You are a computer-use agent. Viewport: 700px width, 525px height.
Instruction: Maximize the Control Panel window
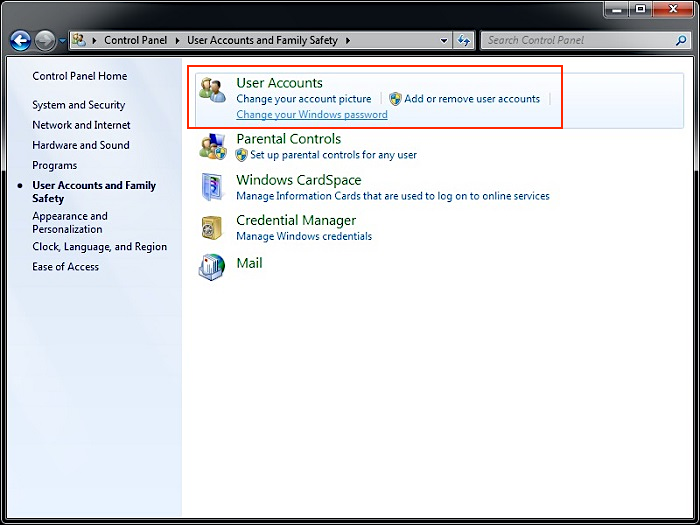pos(641,9)
